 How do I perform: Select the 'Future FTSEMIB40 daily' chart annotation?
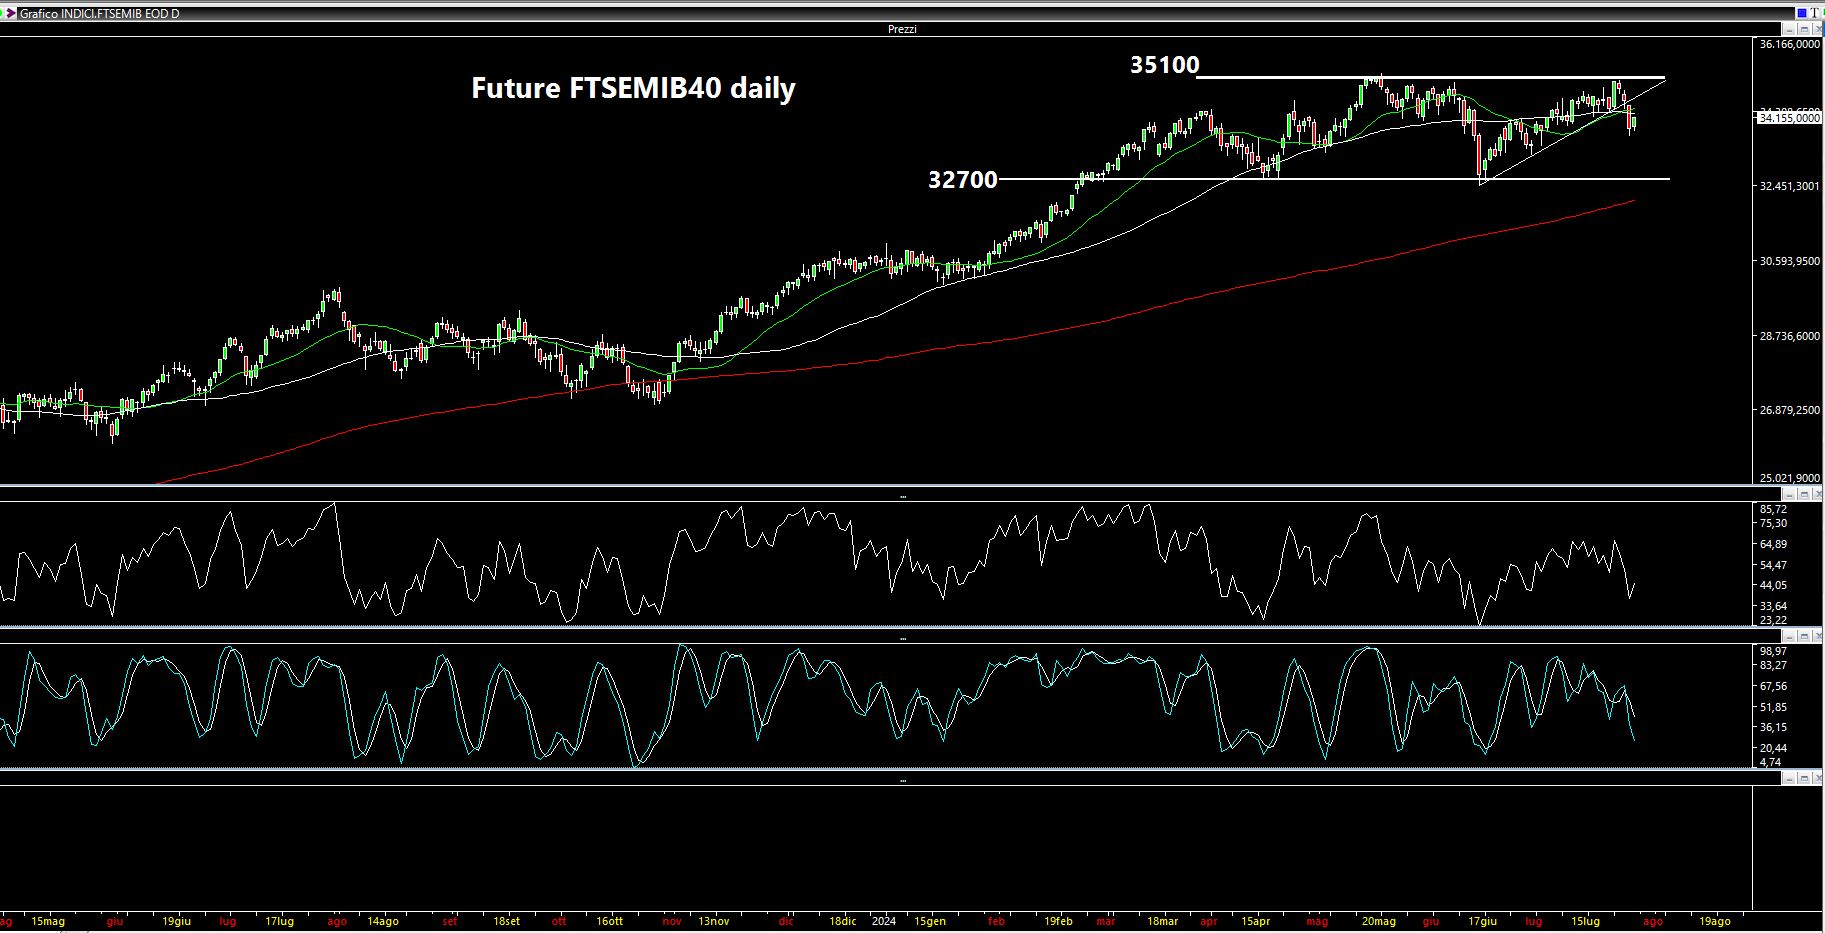pyautogui.click(x=633, y=88)
